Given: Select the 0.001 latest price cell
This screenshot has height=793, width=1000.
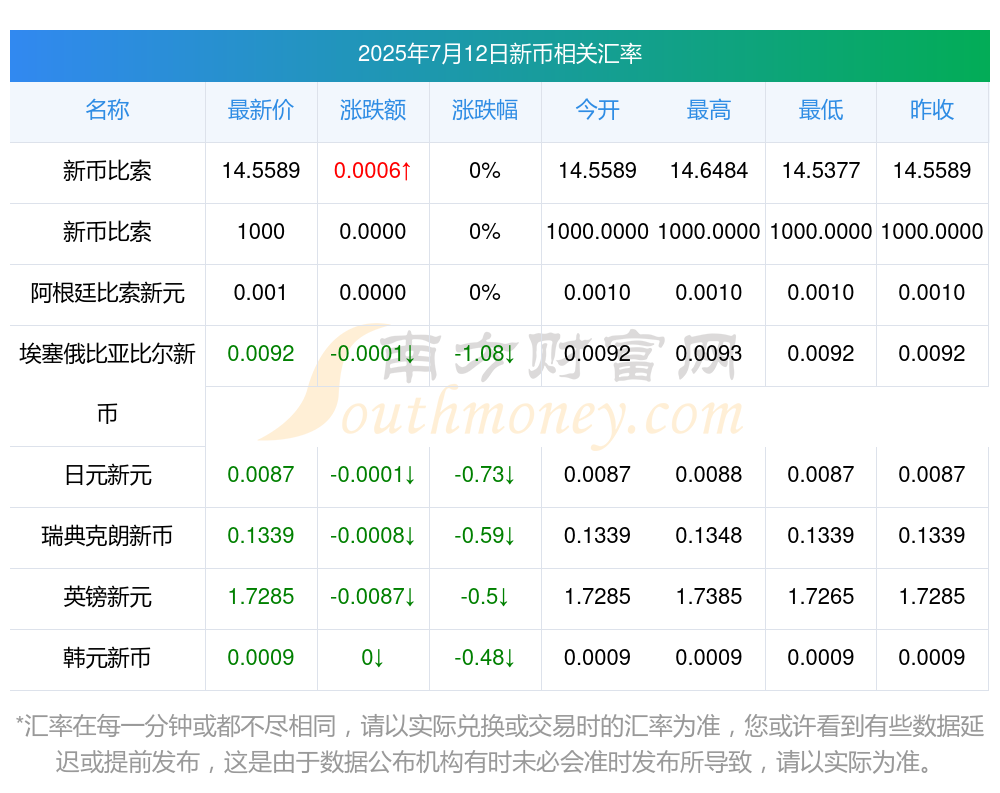Looking at the screenshot, I should (x=261, y=293).
